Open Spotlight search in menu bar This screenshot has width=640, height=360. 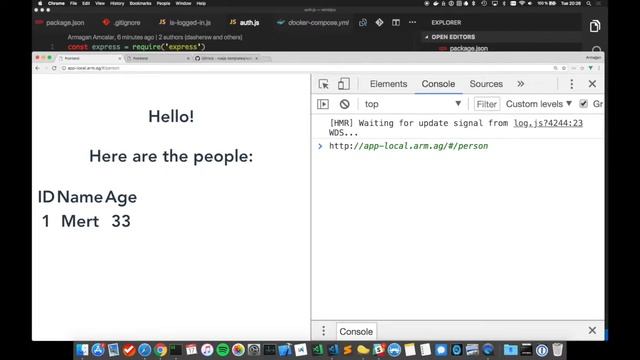(x=589, y=3)
